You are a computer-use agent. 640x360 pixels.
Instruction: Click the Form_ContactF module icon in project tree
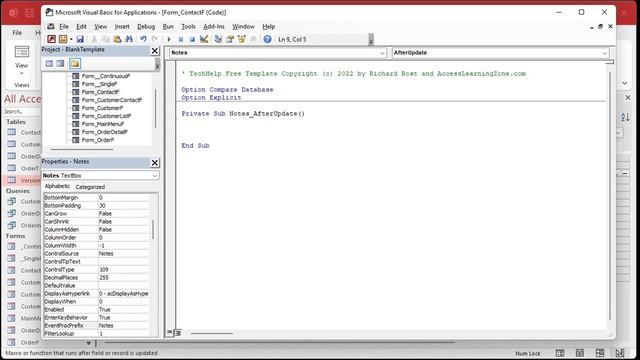click(76, 92)
